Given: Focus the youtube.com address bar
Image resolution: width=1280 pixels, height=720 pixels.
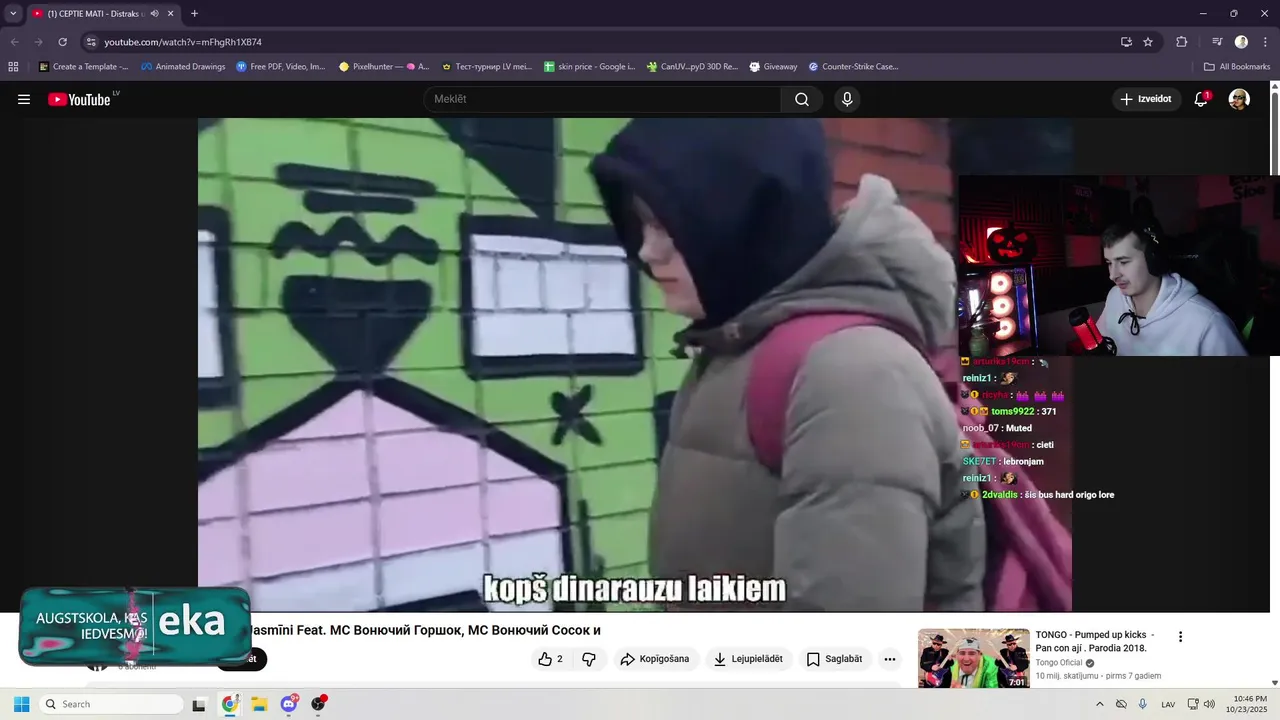Looking at the screenshot, I should pyautogui.click(x=600, y=42).
